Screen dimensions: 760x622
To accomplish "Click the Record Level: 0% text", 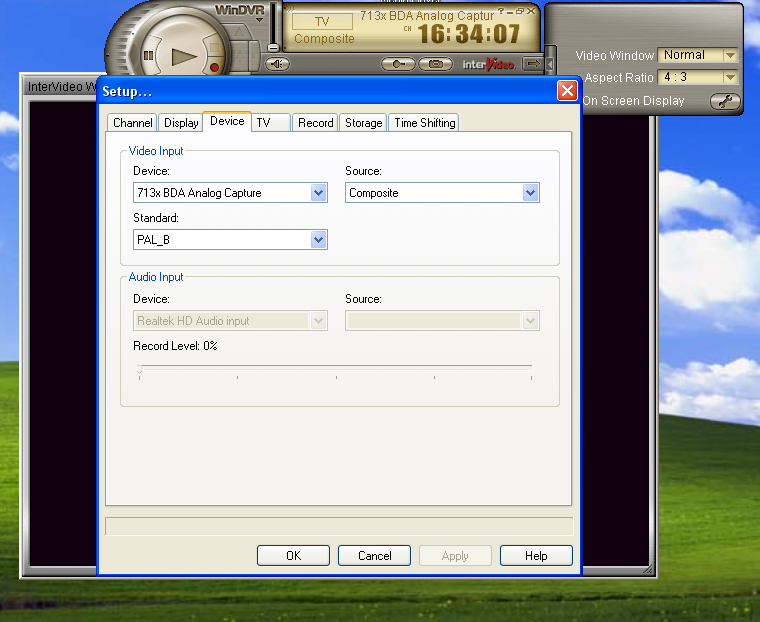I will click(x=175, y=346).
